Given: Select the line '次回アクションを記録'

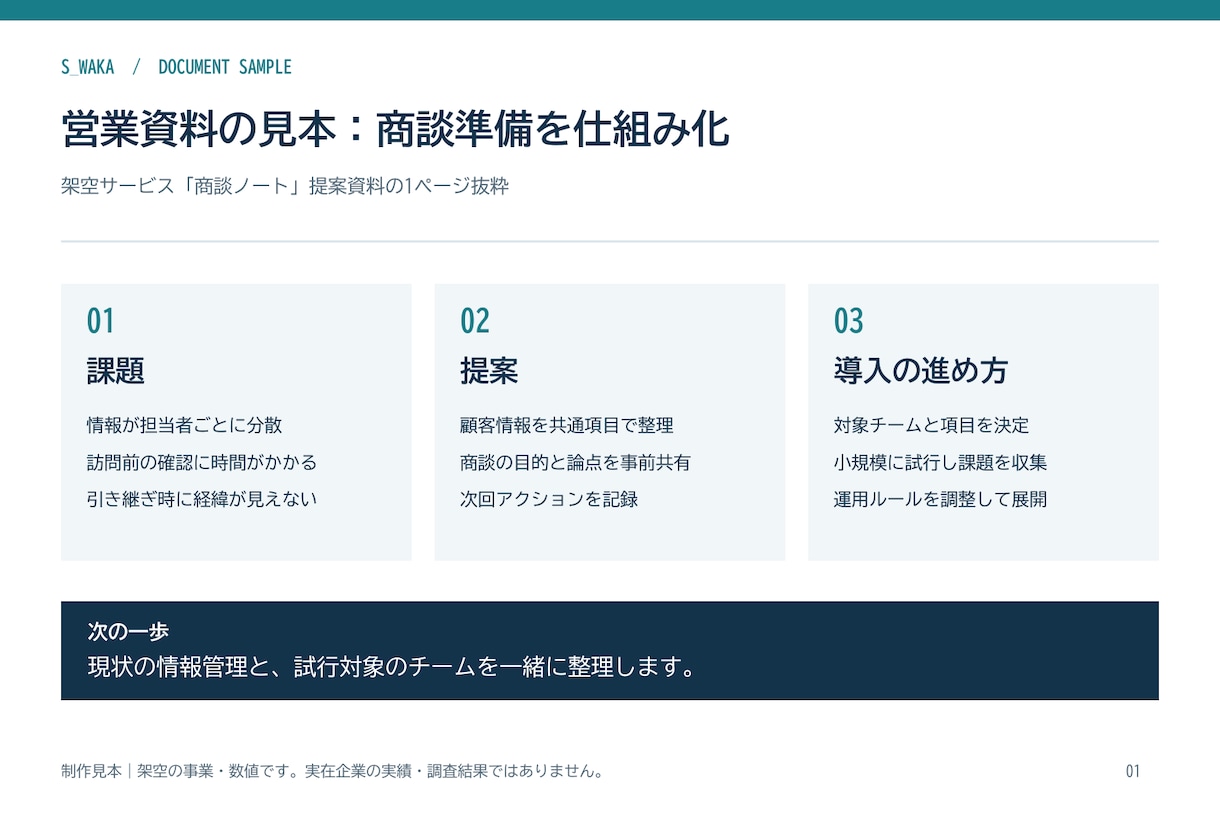Looking at the screenshot, I should (549, 498).
